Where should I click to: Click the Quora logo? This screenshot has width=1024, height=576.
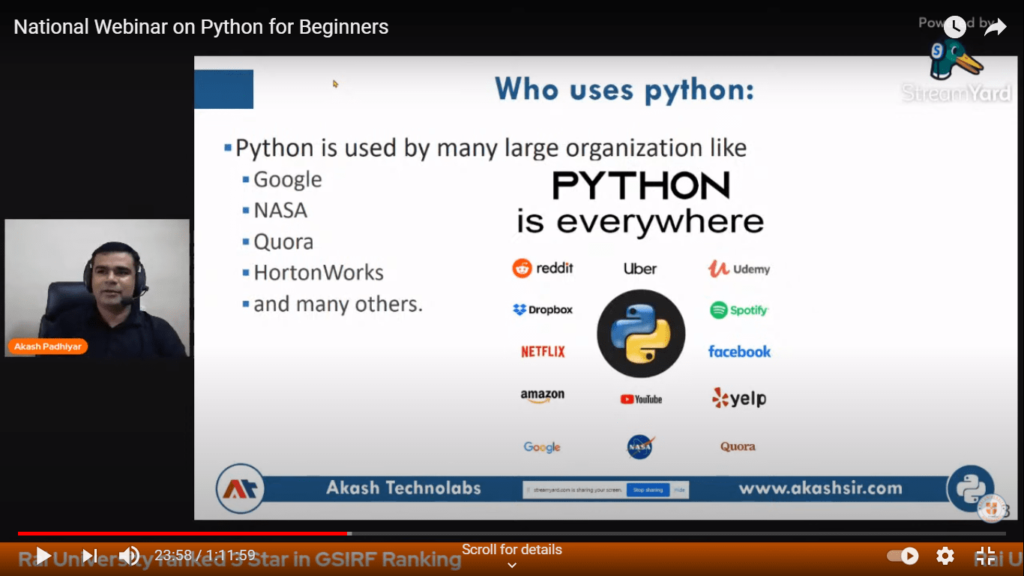point(738,447)
